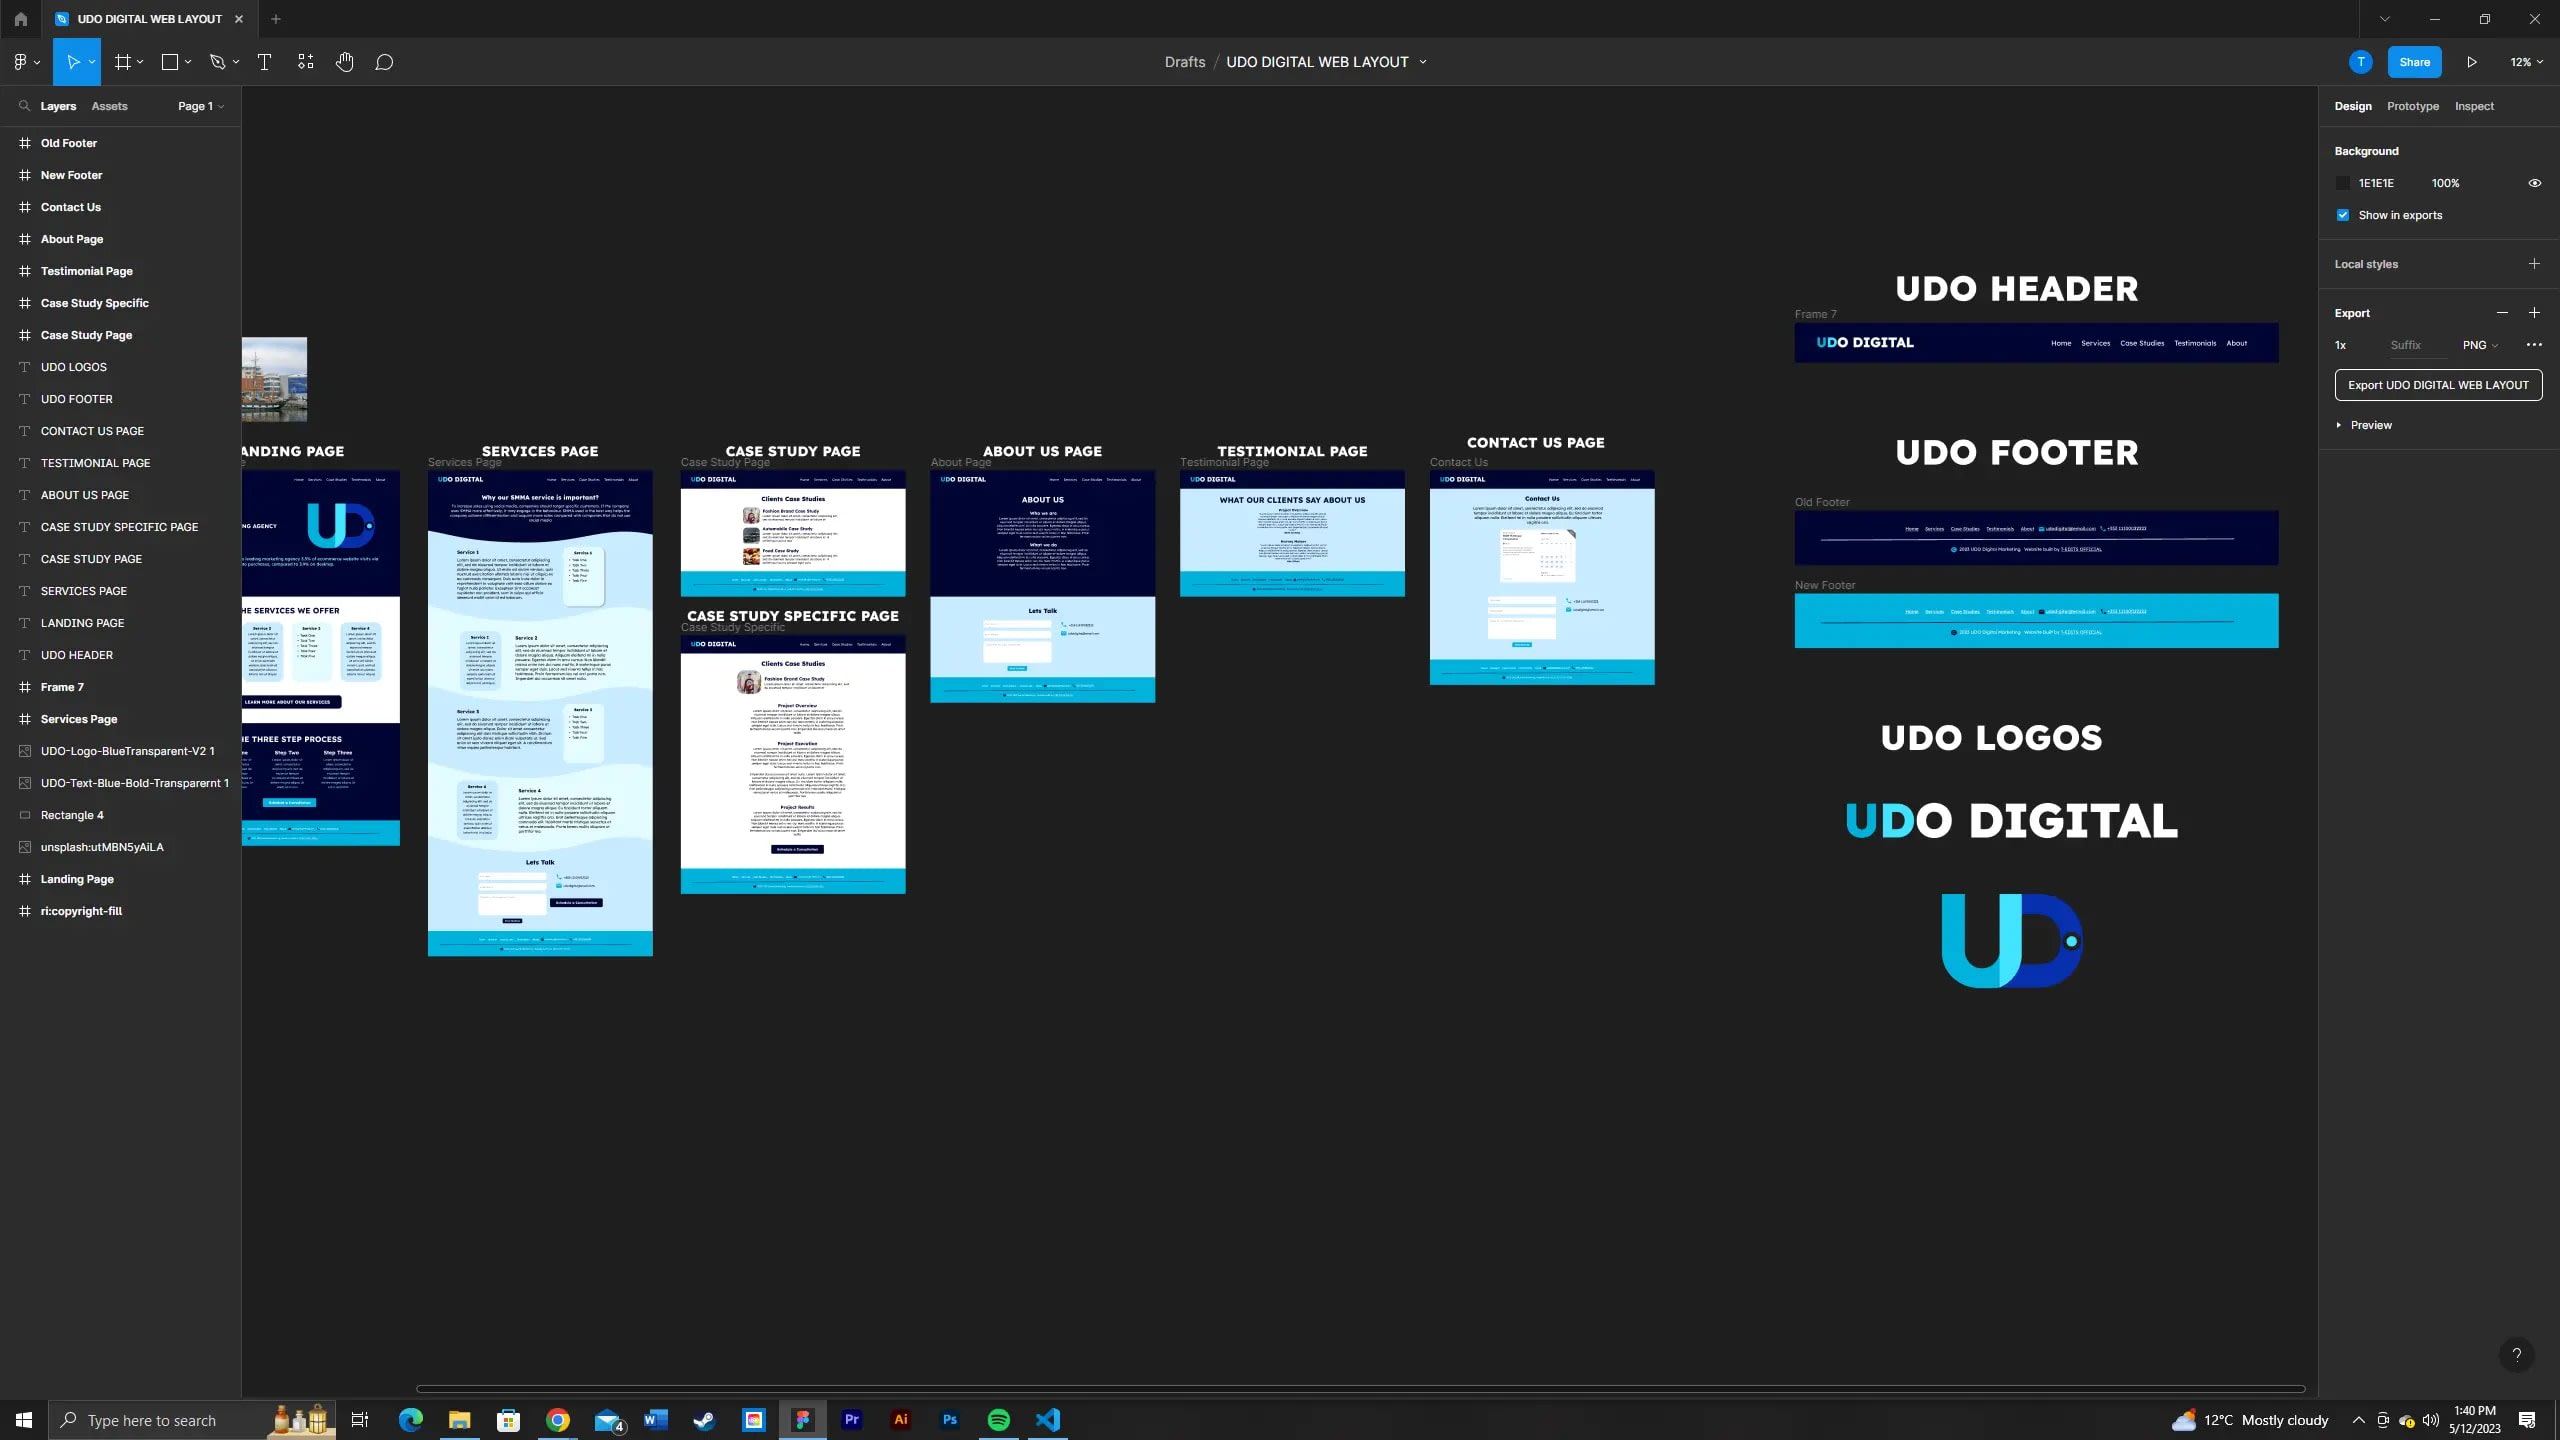Click the 1E1E1E background color swatch

(x=2343, y=183)
